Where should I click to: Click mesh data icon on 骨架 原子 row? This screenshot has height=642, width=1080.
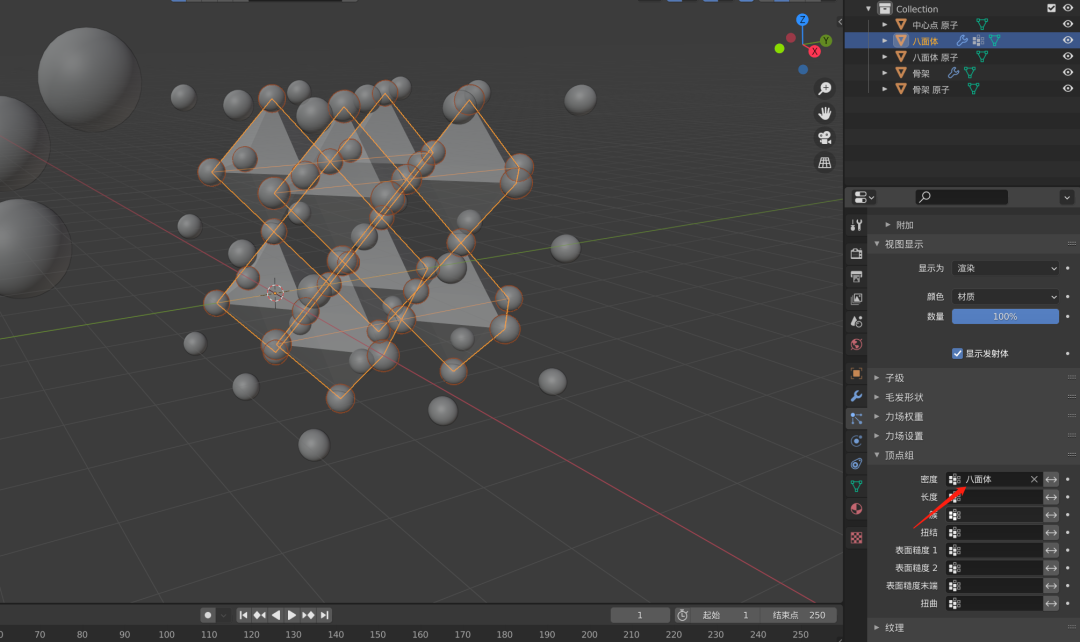(973, 89)
